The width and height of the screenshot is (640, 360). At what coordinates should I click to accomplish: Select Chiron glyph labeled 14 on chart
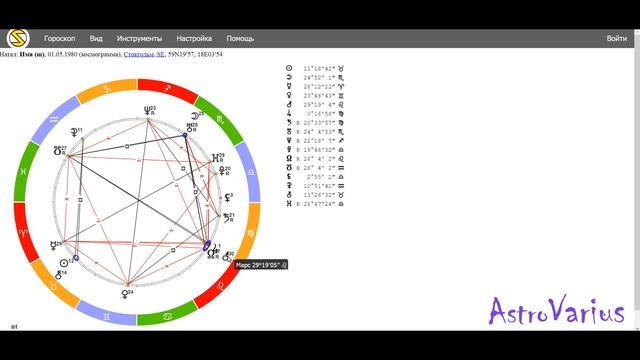59,275
